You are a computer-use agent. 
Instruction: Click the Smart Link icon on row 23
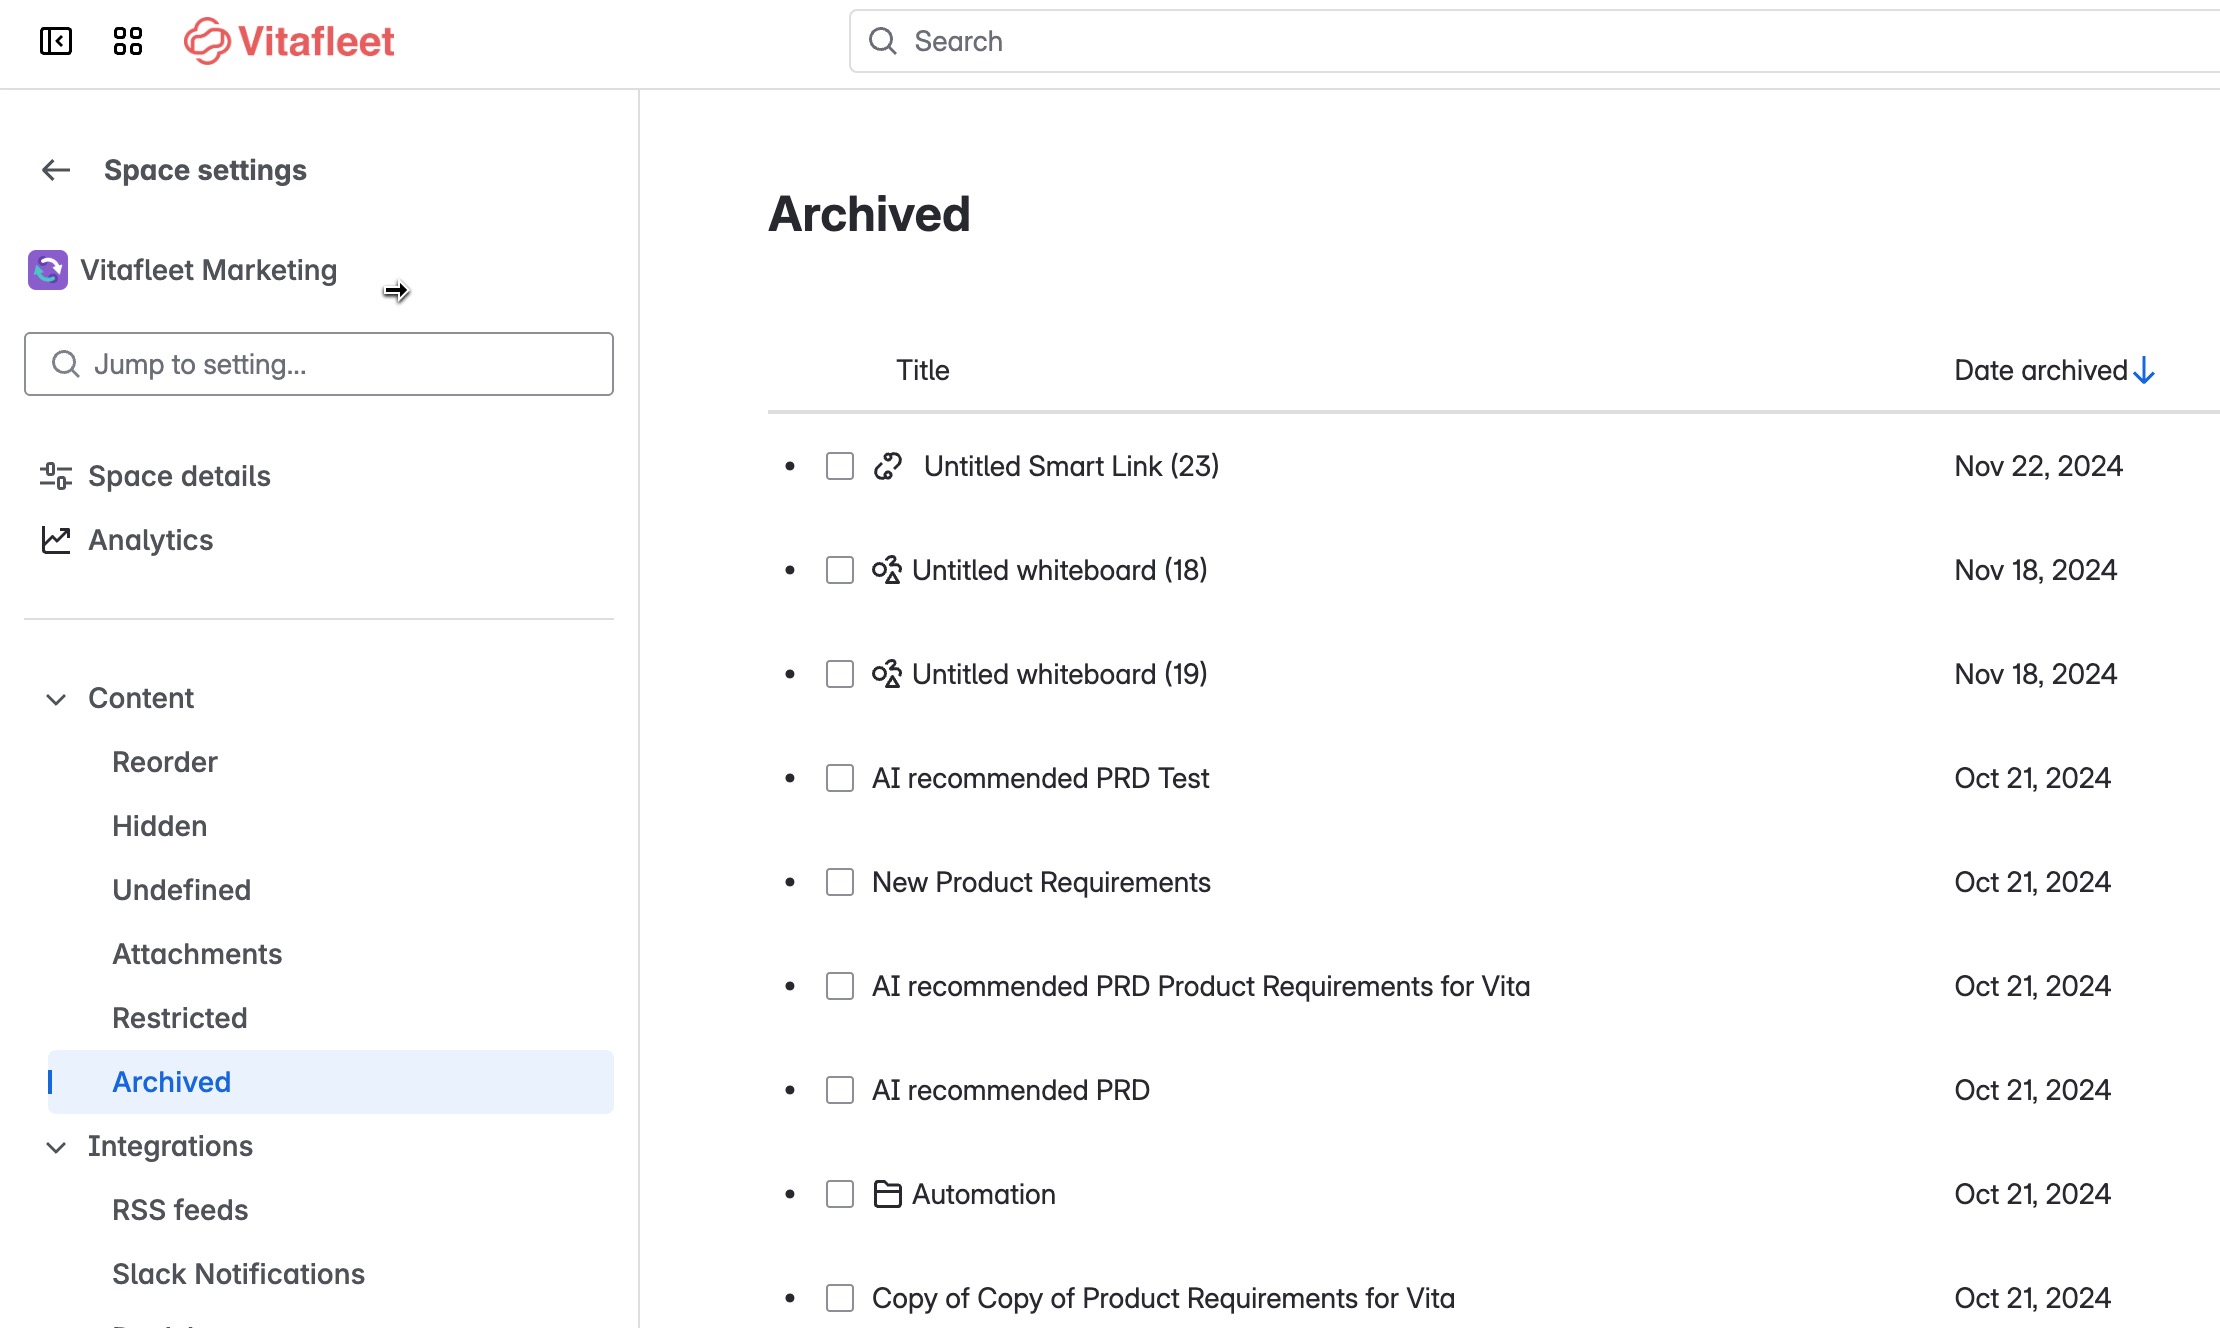pos(887,467)
